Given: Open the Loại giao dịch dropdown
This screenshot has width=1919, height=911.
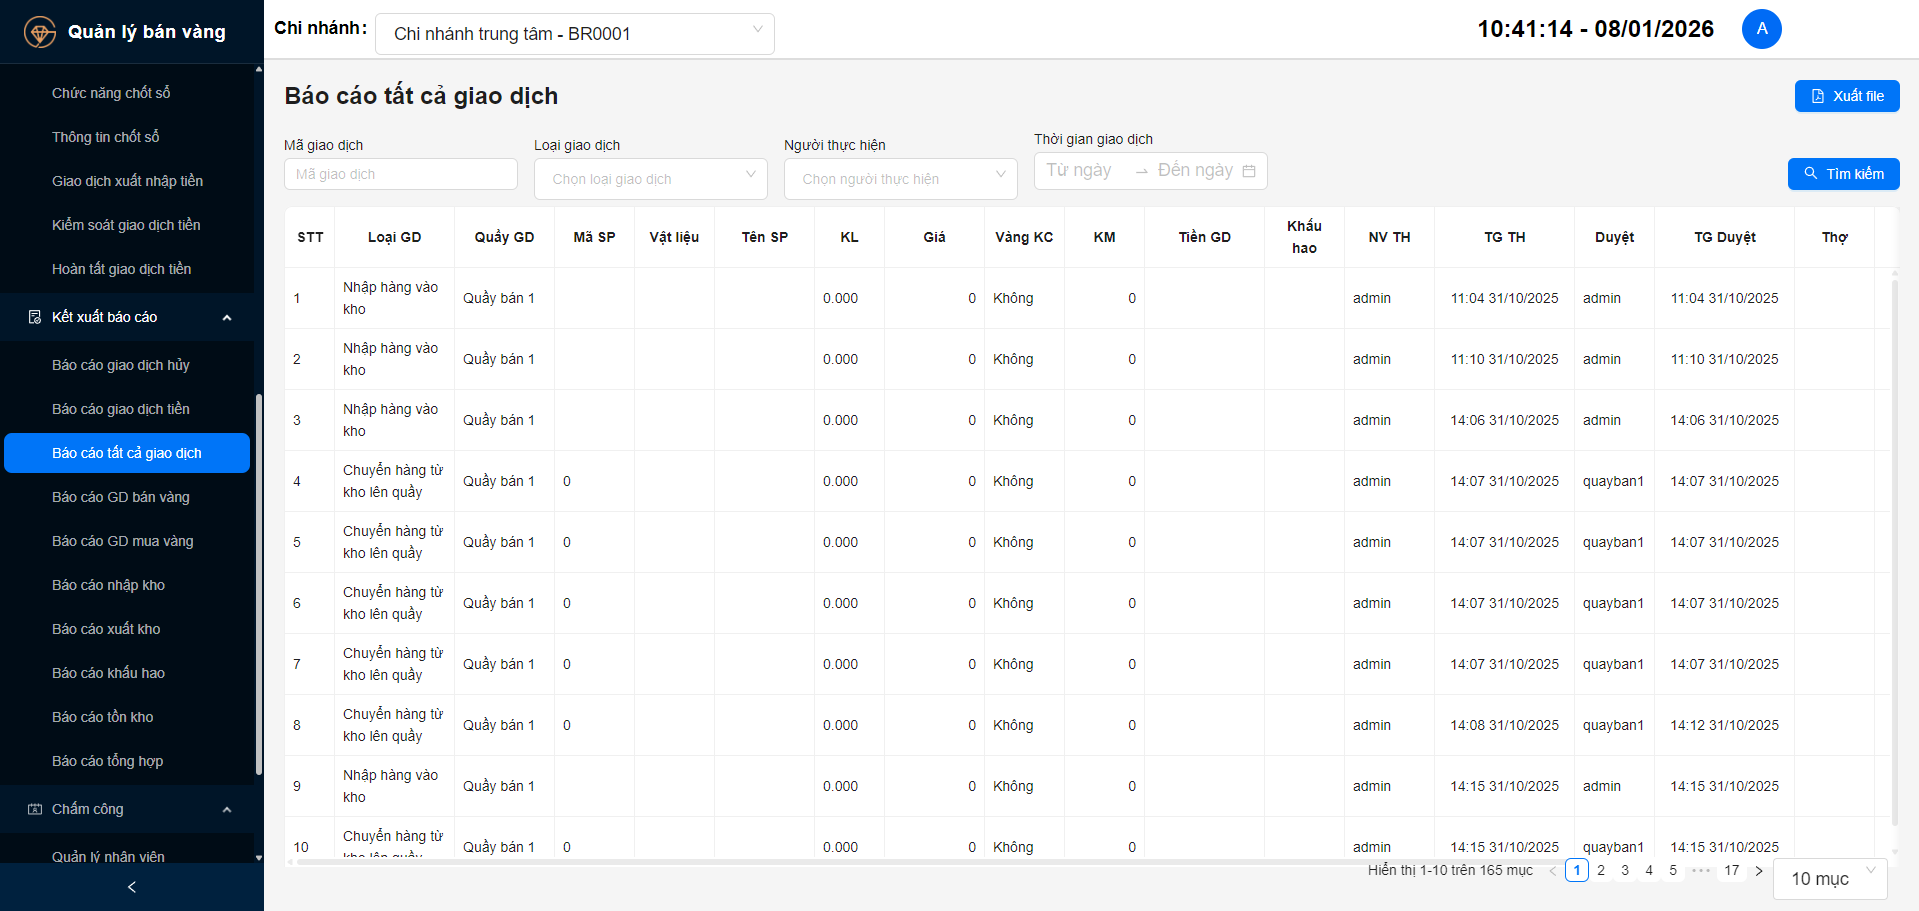Looking at the screenshot, I should tap(651, 179).
